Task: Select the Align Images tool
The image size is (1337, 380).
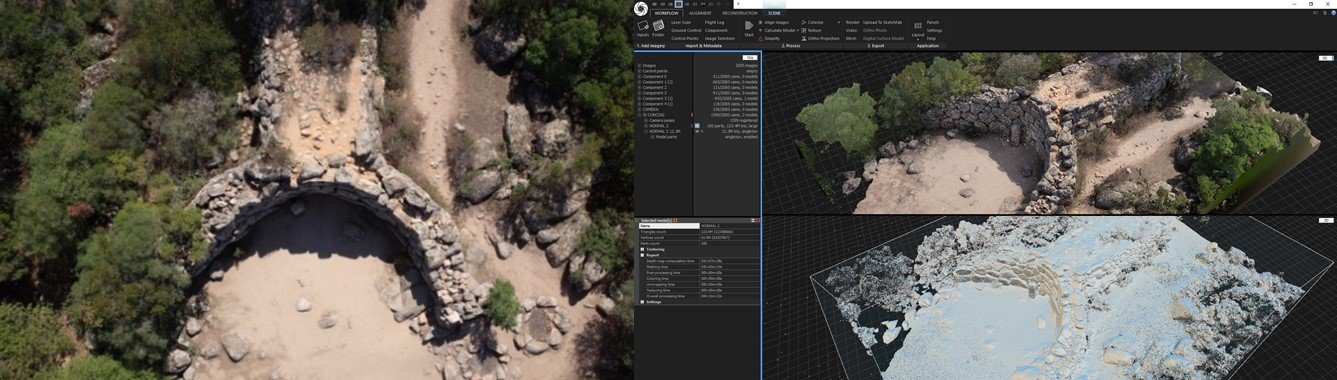Action: pyautogui.click(x=773, y=22)
